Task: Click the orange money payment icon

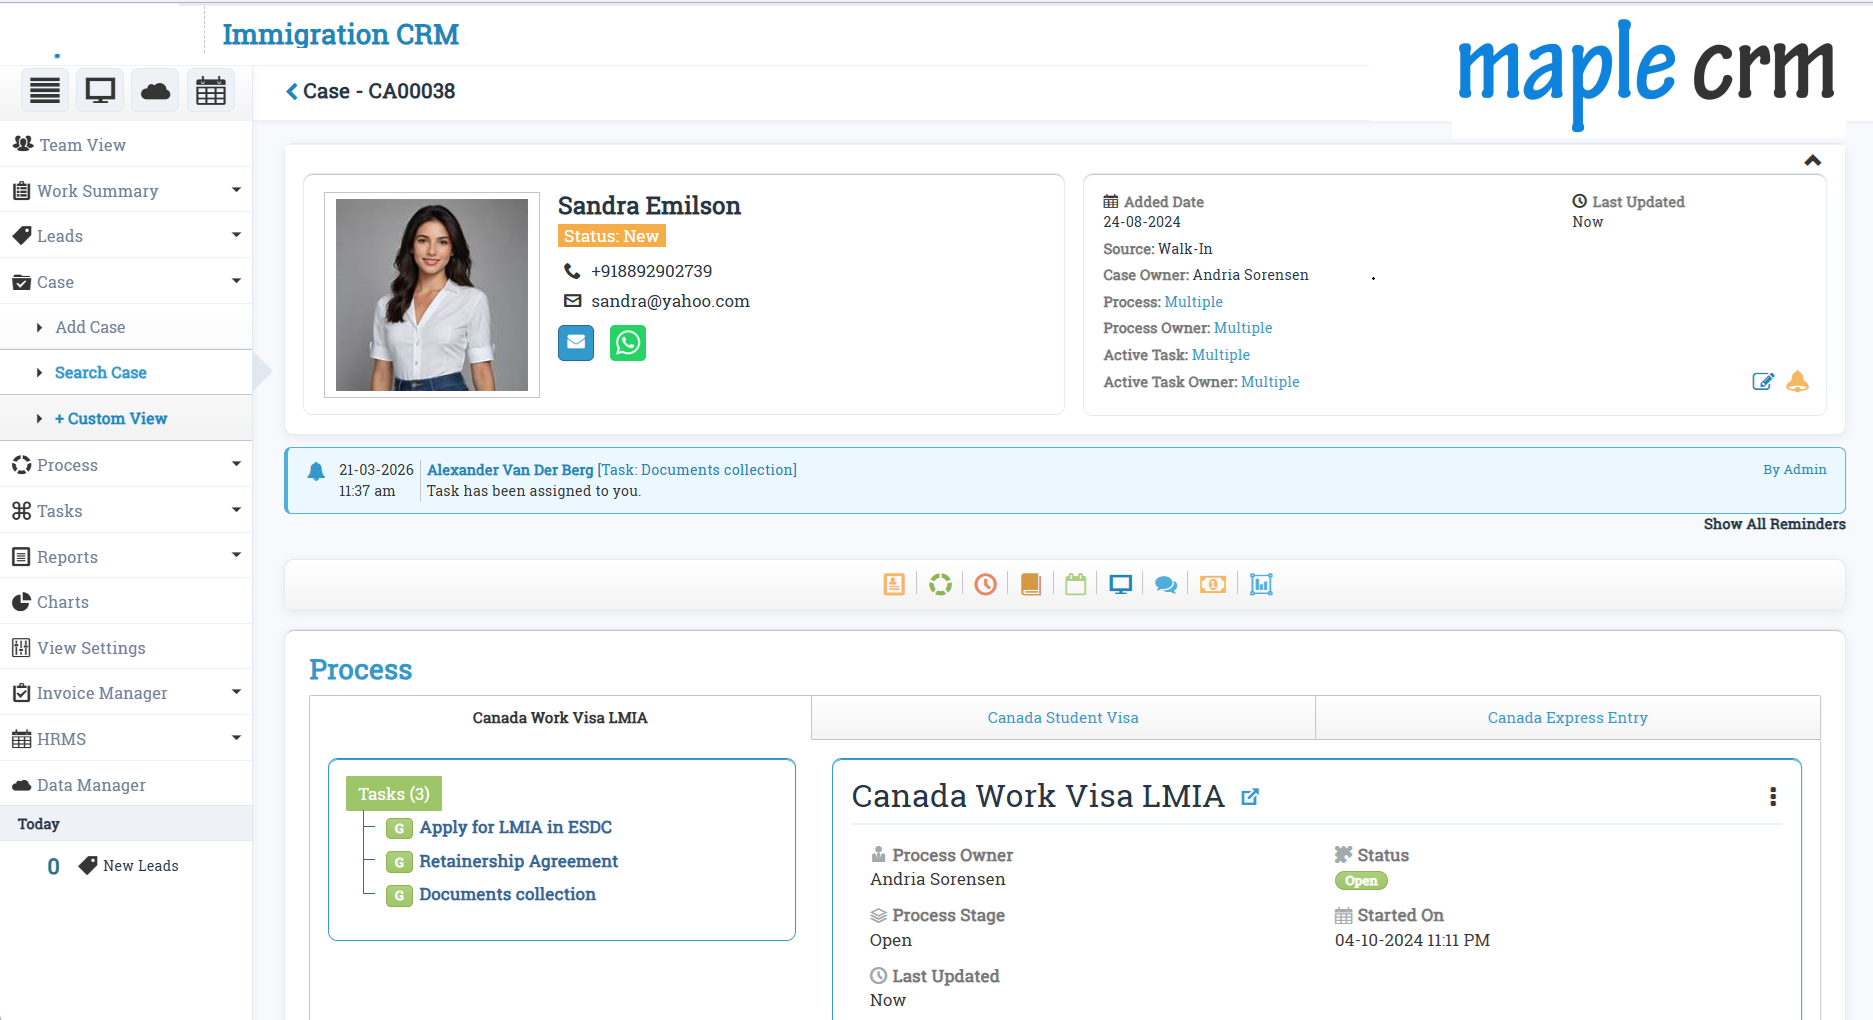Action: click(x=1212, y=584)
